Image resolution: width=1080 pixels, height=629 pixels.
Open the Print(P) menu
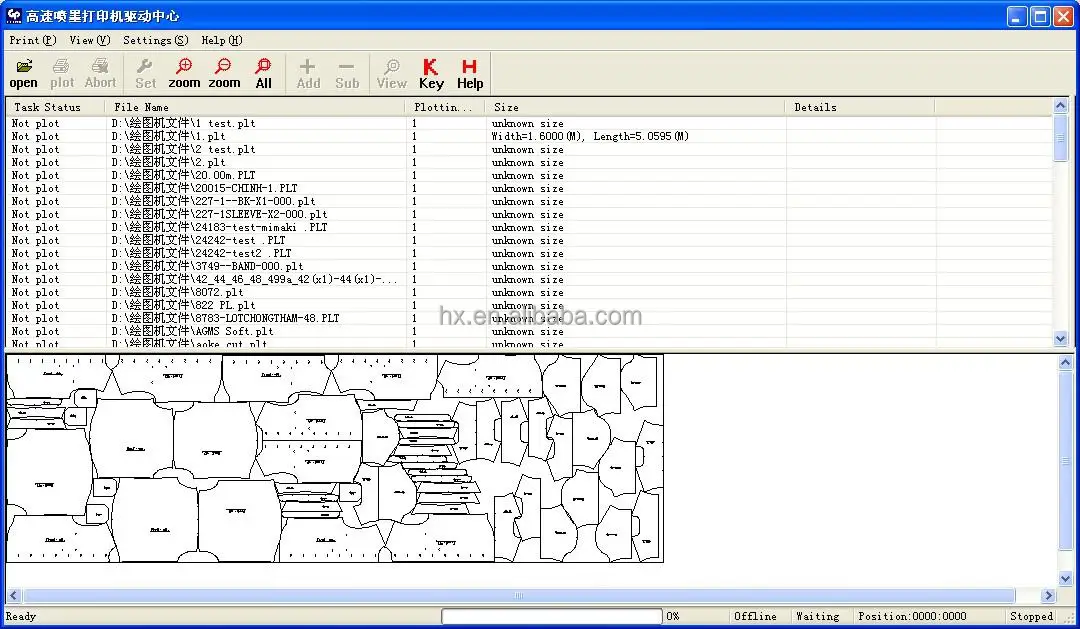pyautogui.click(x=32, y=40)
